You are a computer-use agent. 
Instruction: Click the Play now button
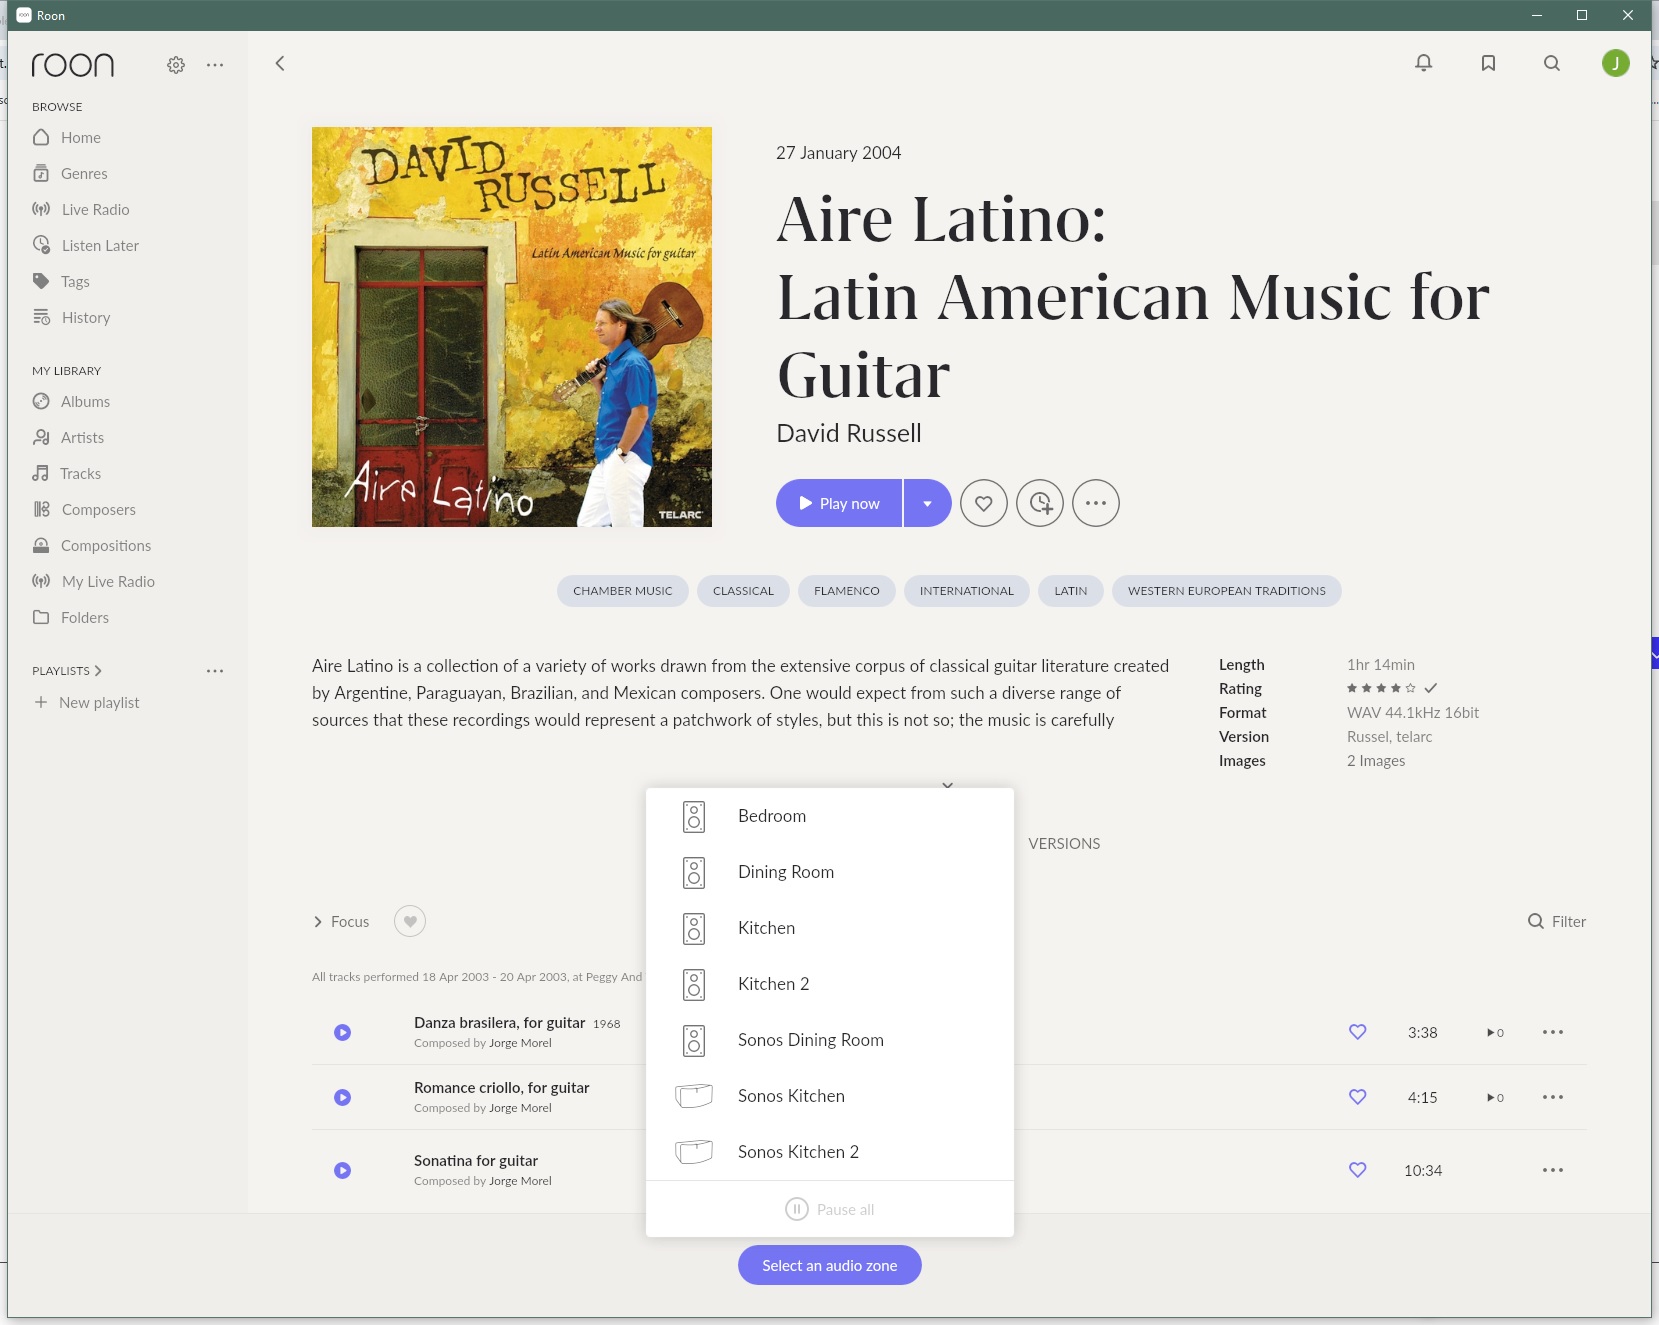coord(839,503)
